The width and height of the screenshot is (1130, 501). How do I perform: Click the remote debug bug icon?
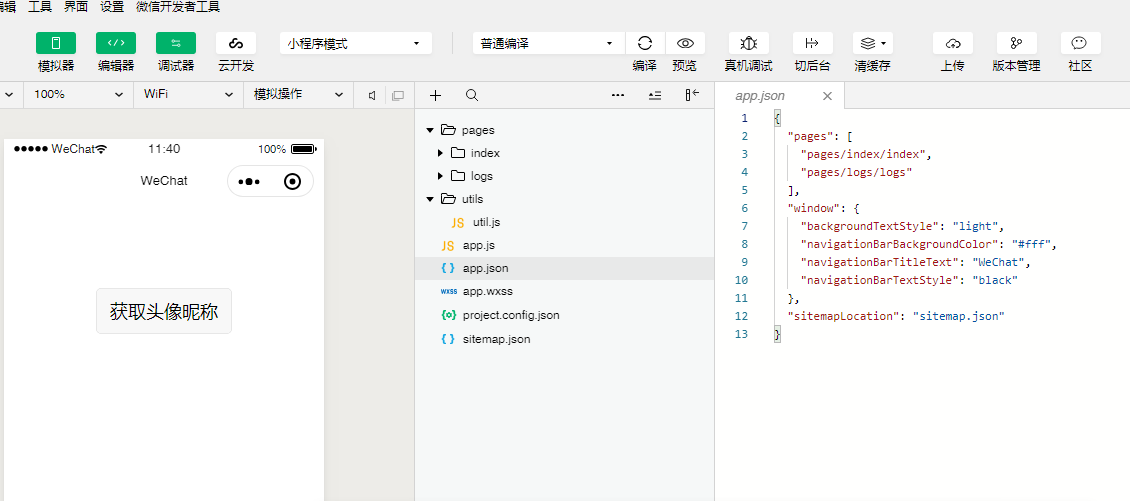coord(749,43)
